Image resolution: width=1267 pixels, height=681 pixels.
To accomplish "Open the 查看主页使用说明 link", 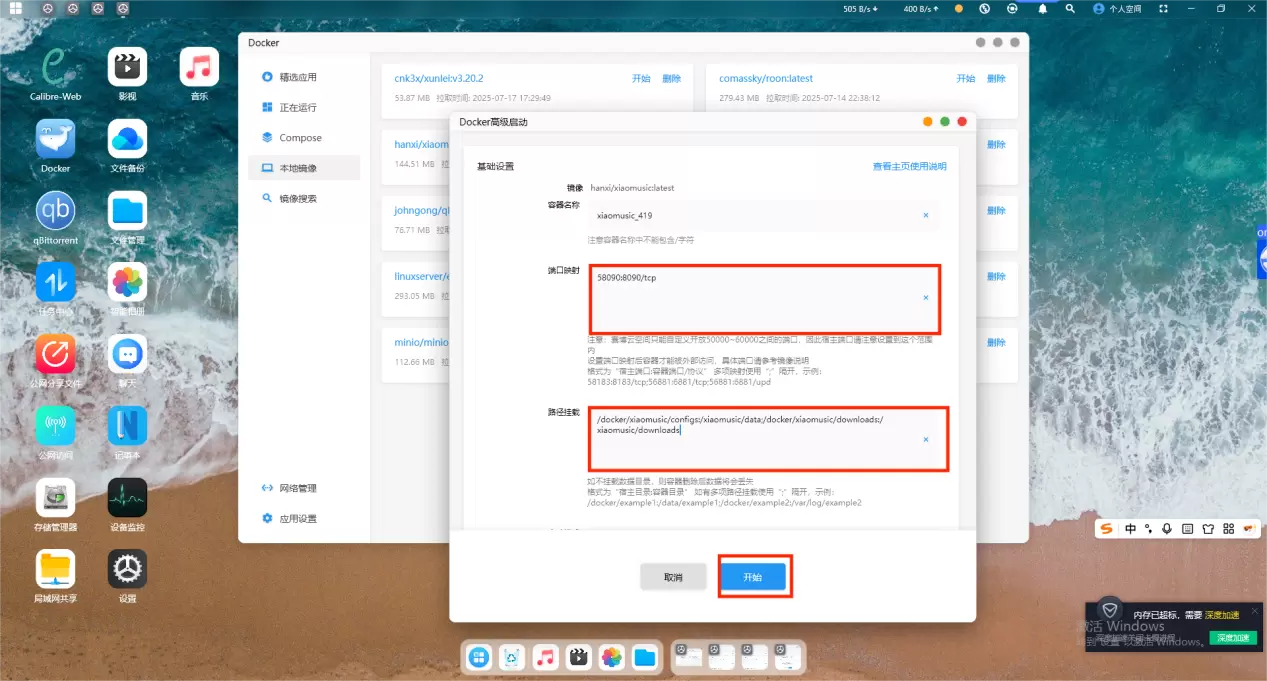I will click(909, 166).
